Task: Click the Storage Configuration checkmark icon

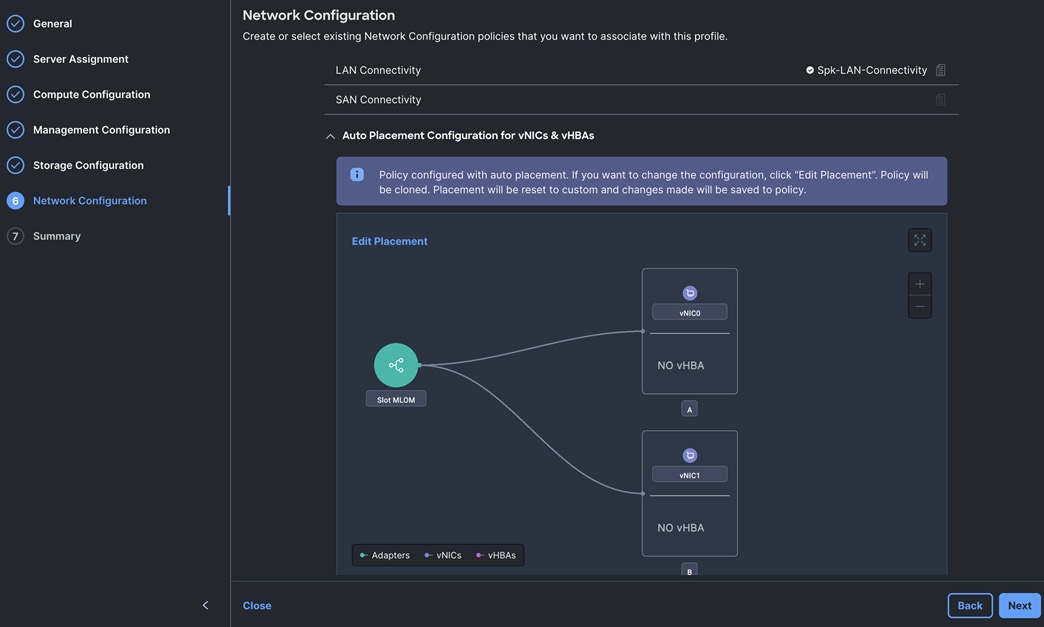Action: click(15, 165)
